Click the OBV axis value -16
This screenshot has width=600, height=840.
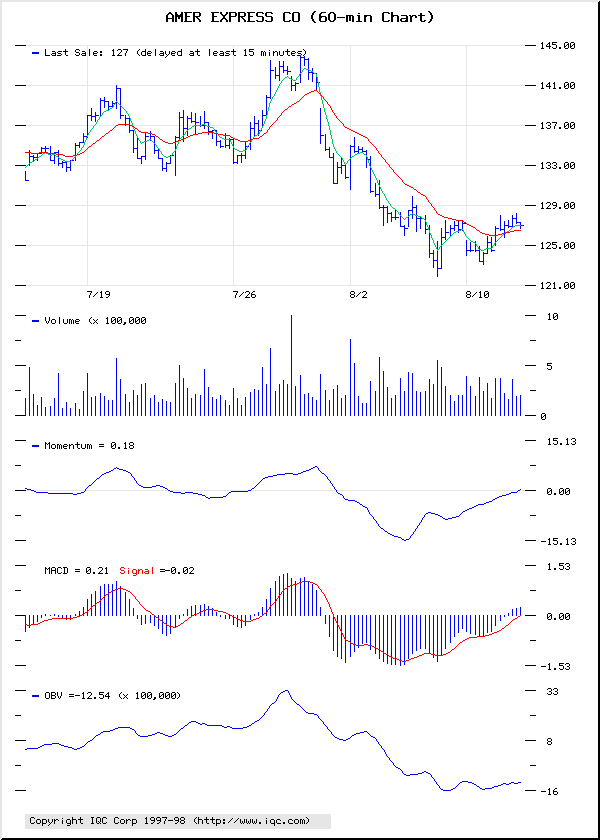(x=549, y=791)
